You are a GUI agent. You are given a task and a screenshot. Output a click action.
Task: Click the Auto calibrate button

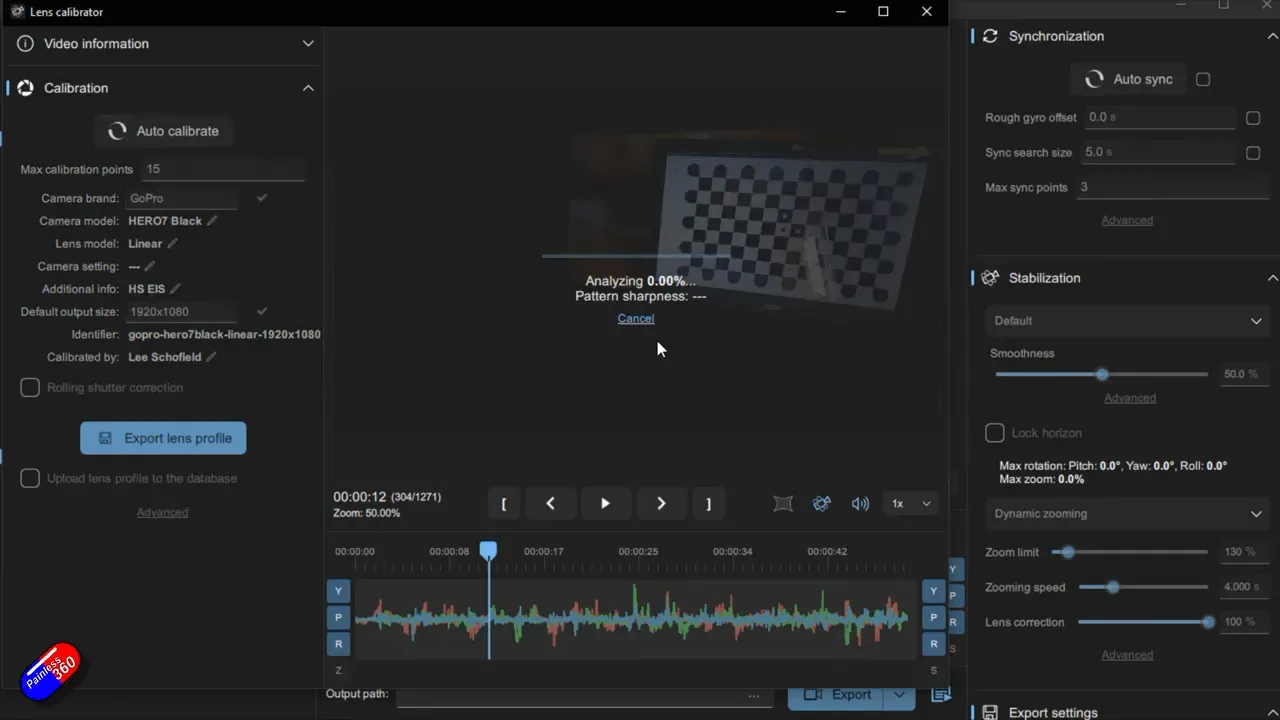click(x=163, y=131)
